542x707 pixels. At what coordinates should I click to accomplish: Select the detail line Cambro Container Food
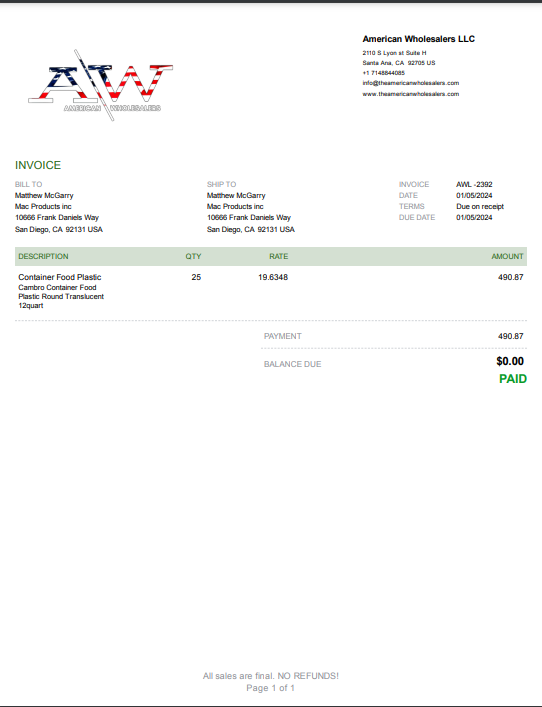(57, 287)
